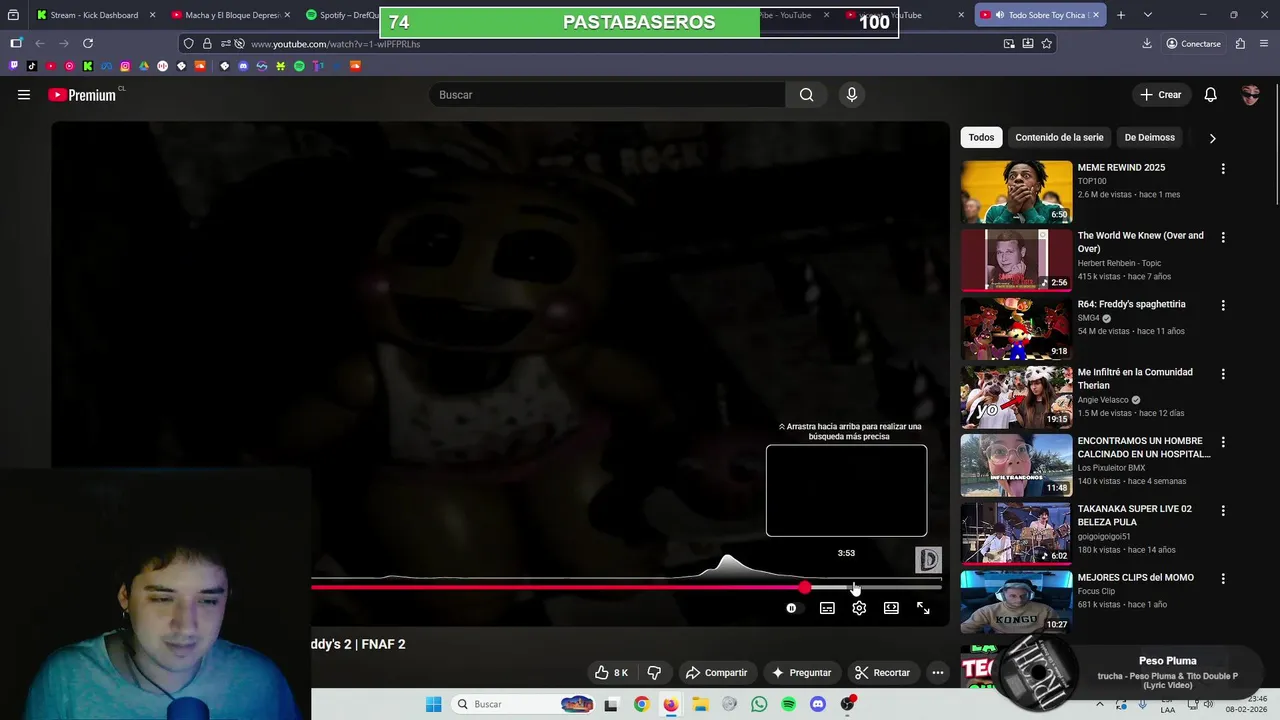Switch to the Stream - Kick Dashboard tab
The width and height of the screenshot is (1280, 720).
tap(94, 15)
